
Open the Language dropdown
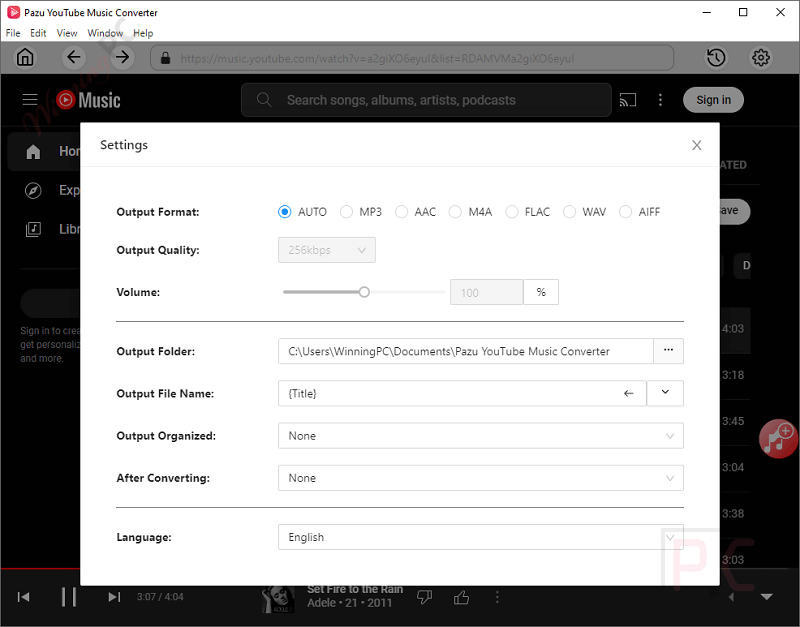pos(481,537)
